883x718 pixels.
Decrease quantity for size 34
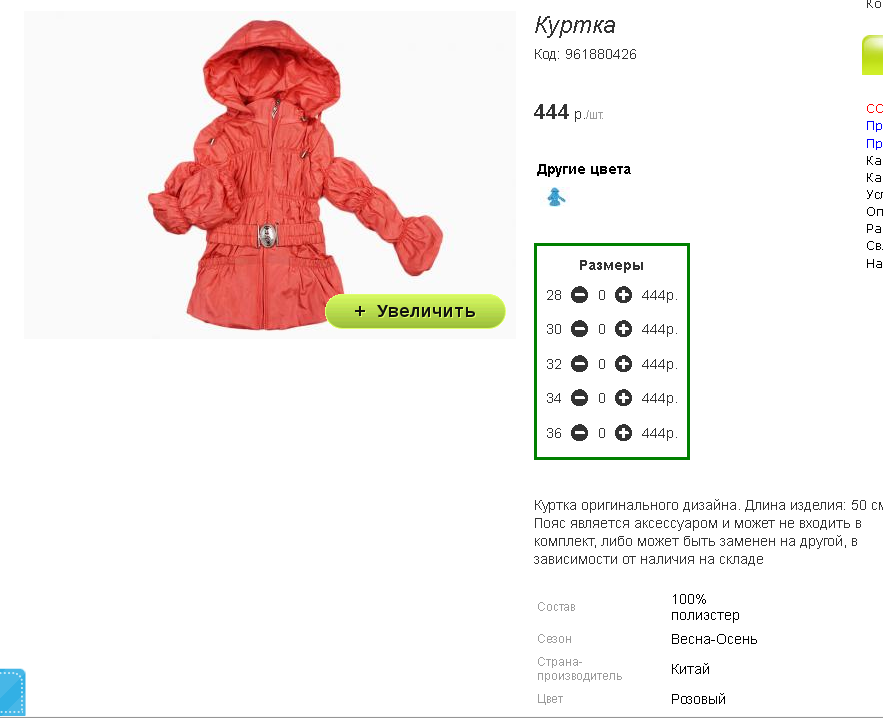tap(579, 398)
